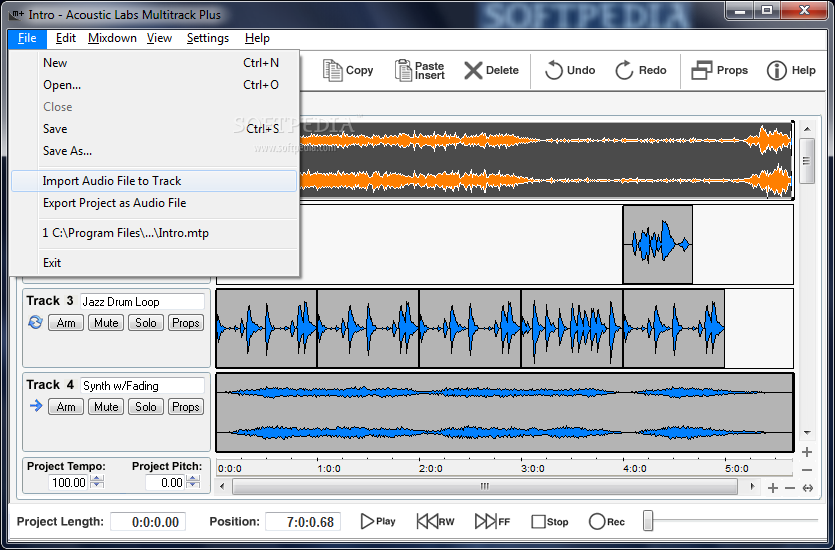Mute Track 3 Jazz Drum Loop

(x=106, y=323)
